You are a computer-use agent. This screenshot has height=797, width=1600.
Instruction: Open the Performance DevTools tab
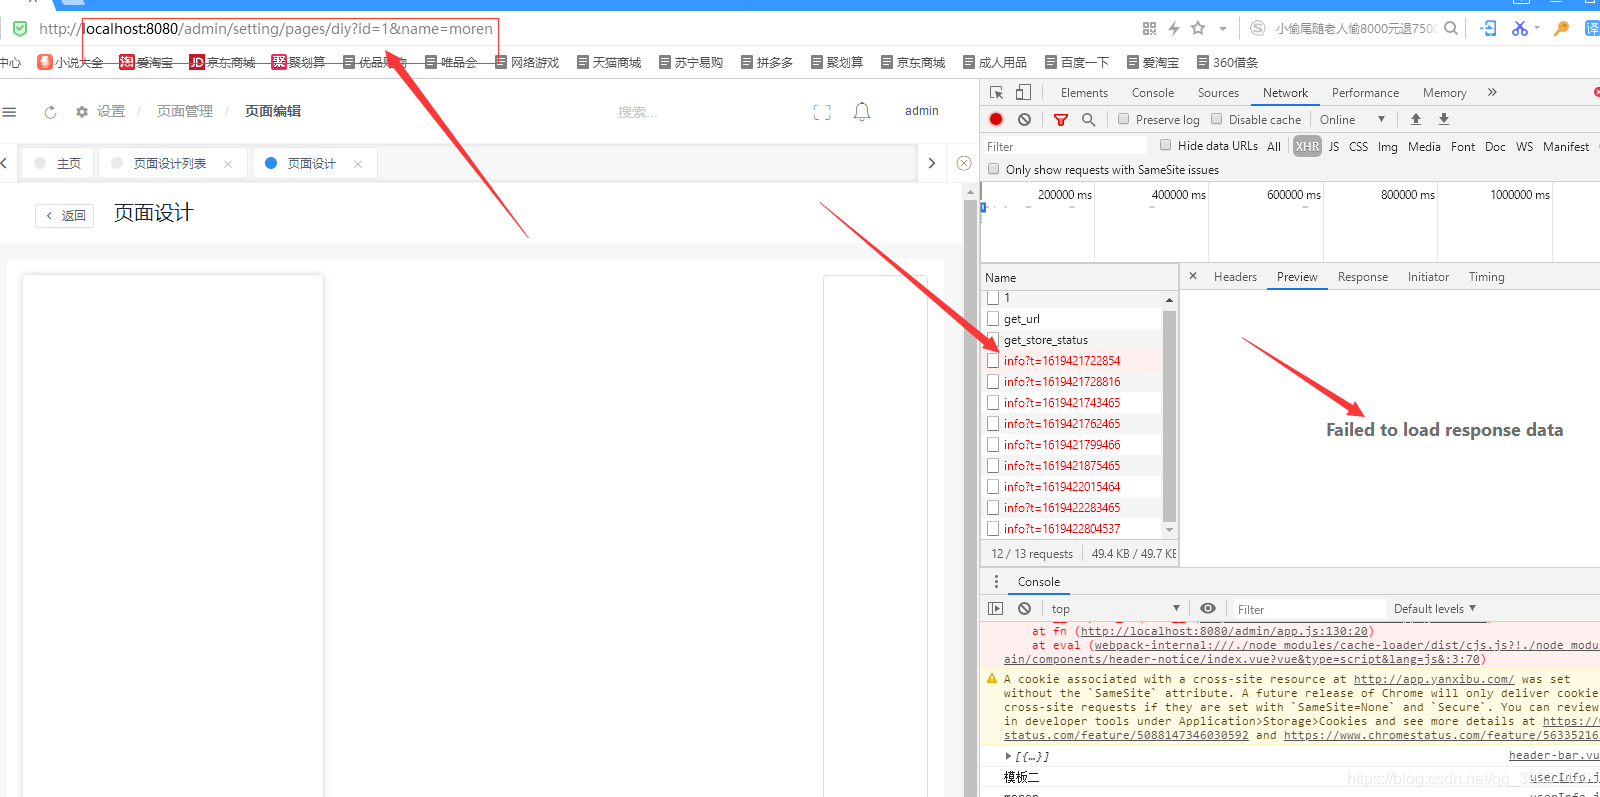click(1365, 92)
